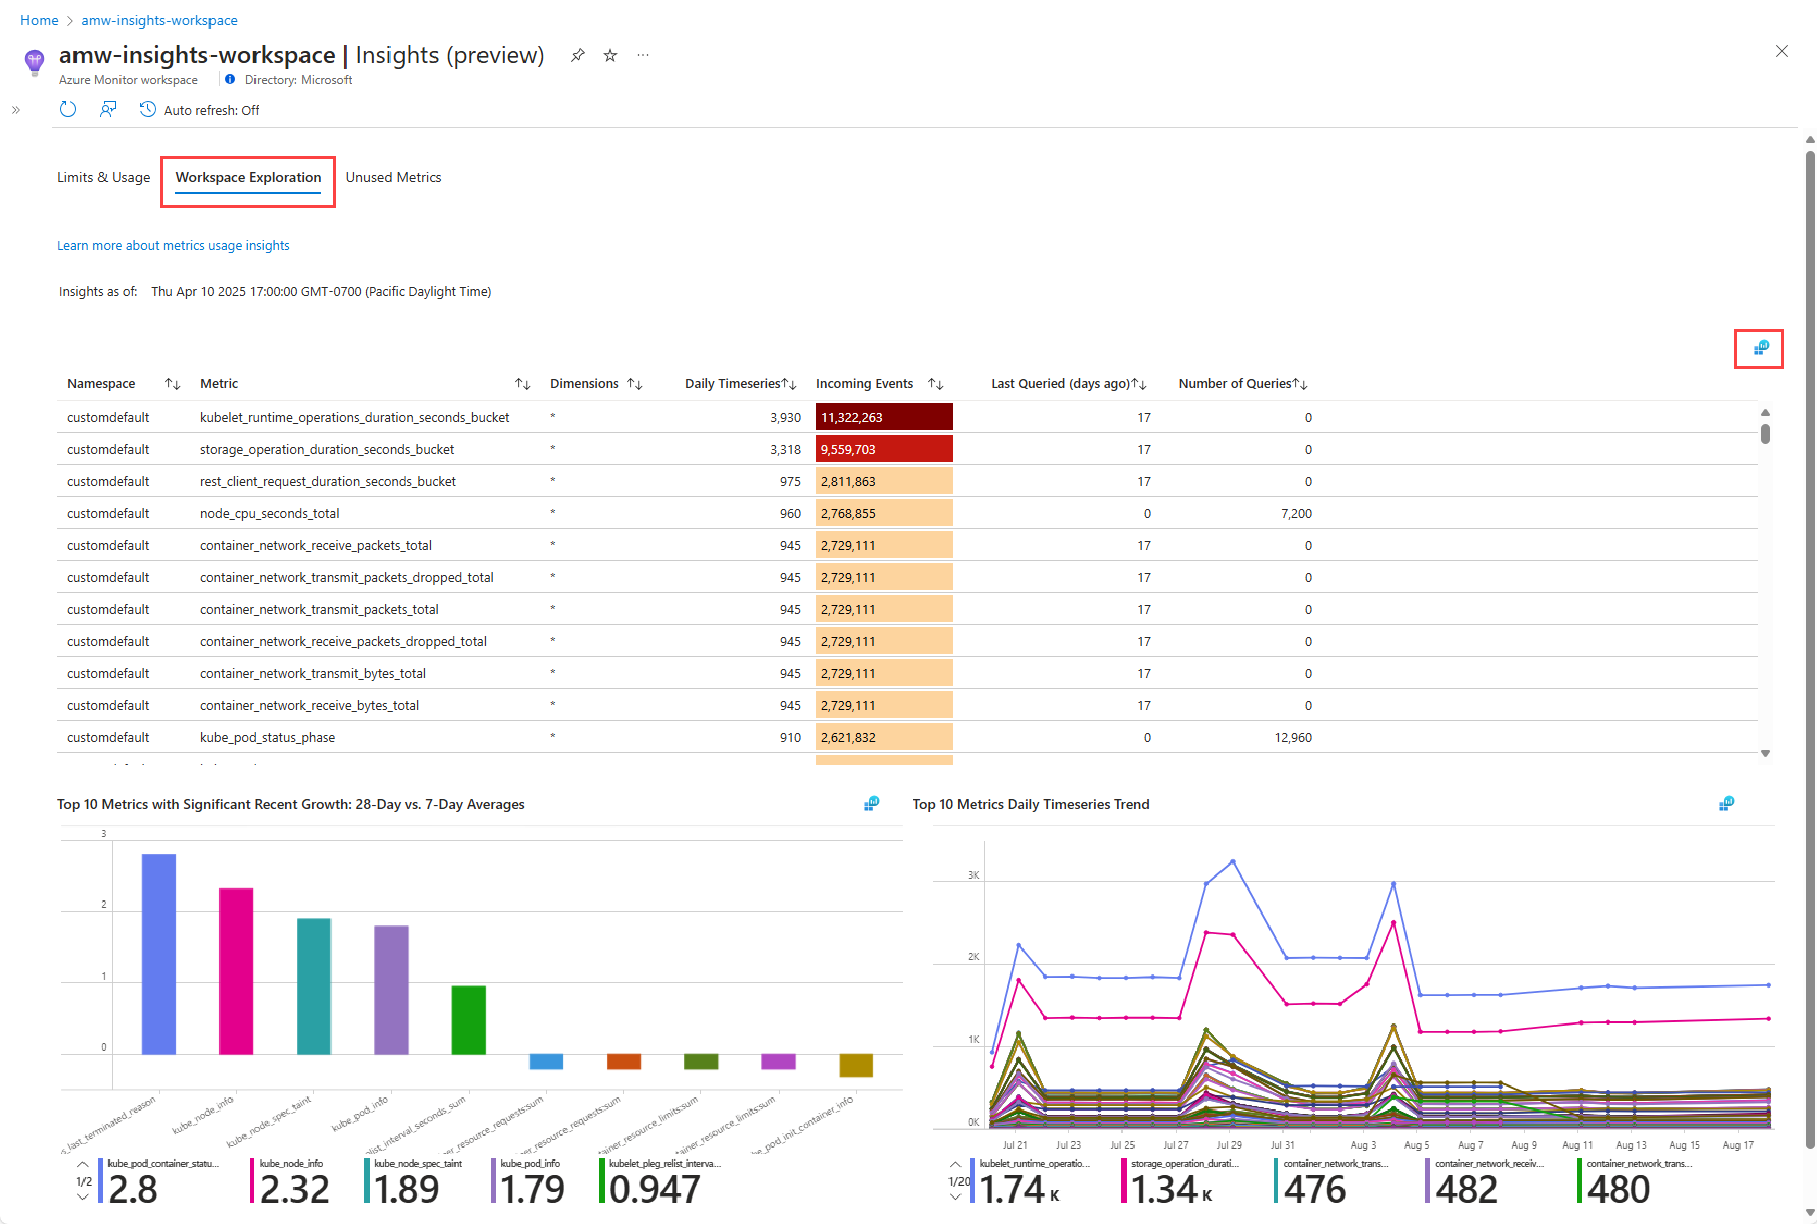
Task: Open the feedback icon next to refresh
Action: coord(108,110)
